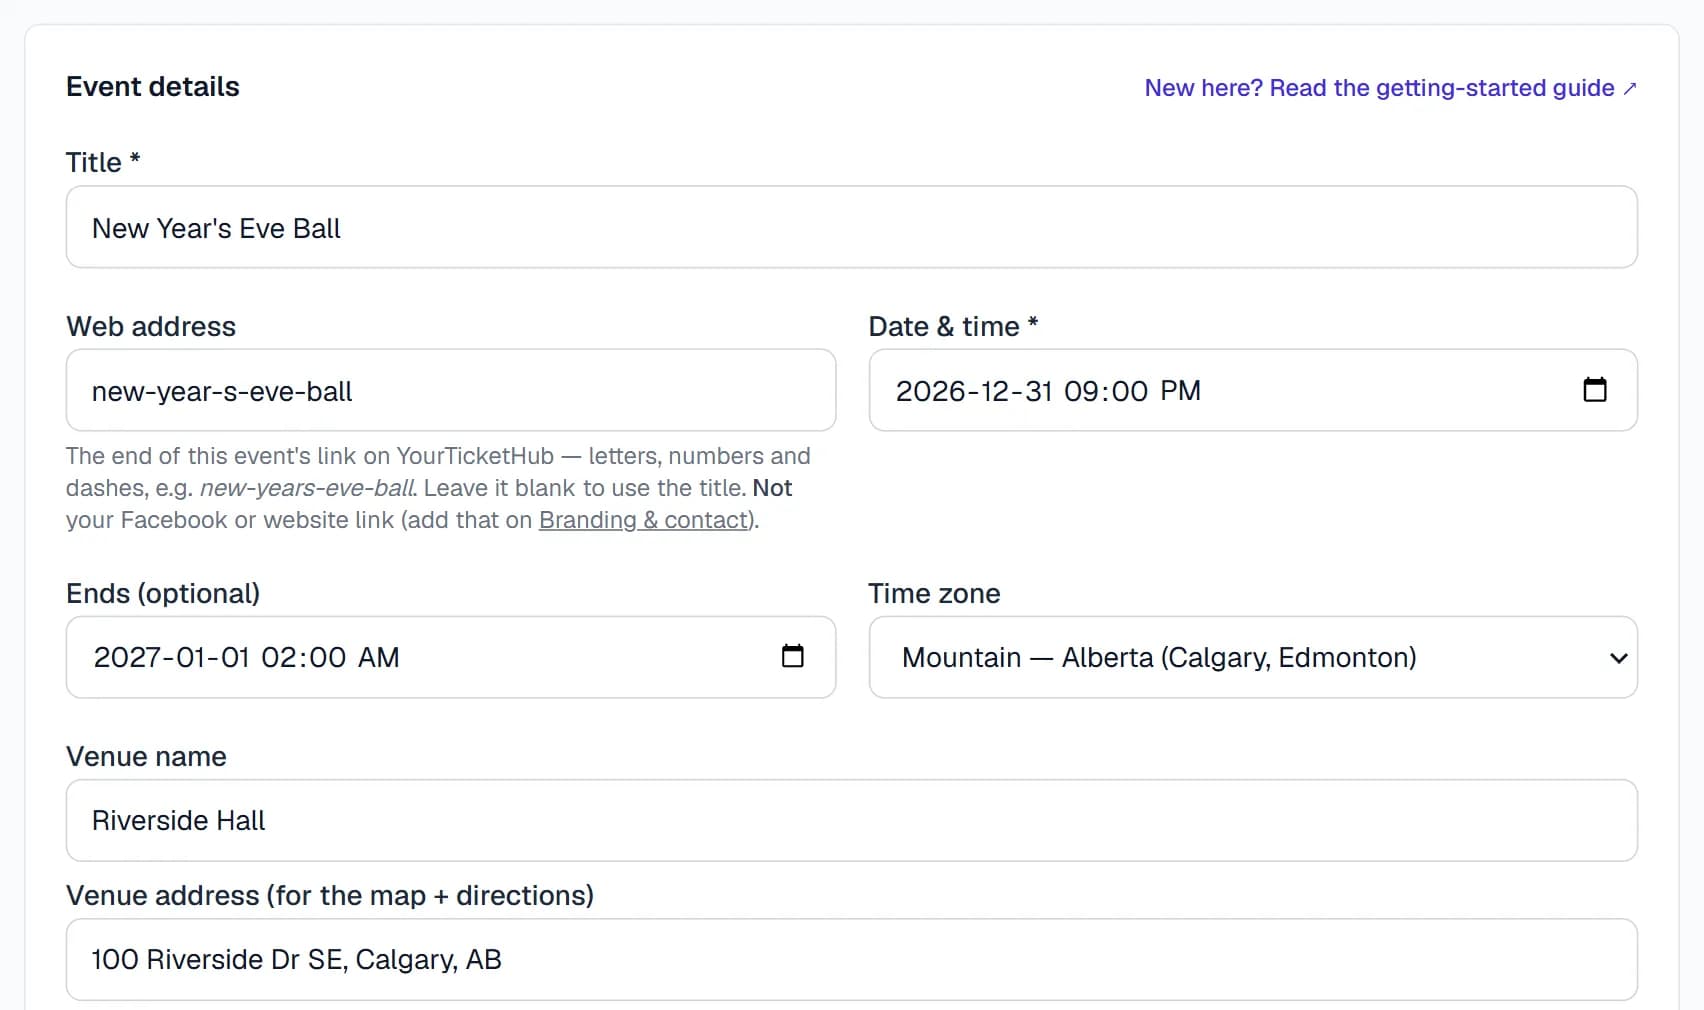Screen dimensions: 1704x1010
Task: Select the 'Venue address (for the map + directions)' label
Action: pos(330,895)
